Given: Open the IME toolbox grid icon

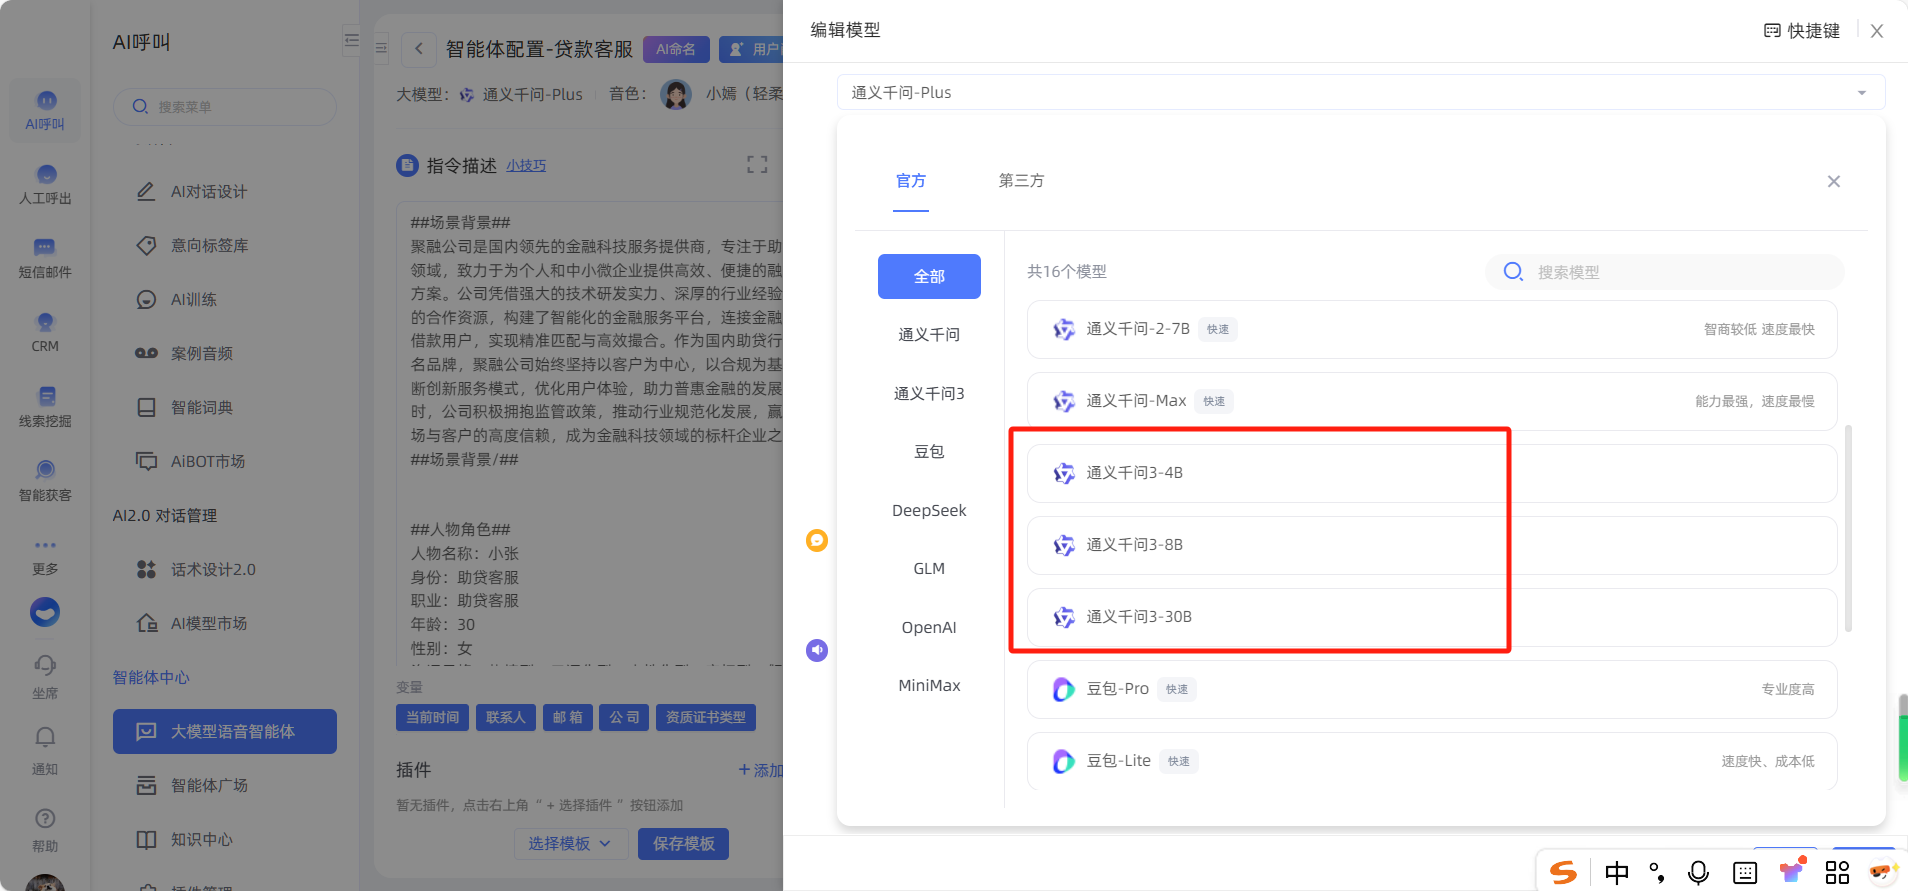Looking at the screenshot, I should [1837, 872].
